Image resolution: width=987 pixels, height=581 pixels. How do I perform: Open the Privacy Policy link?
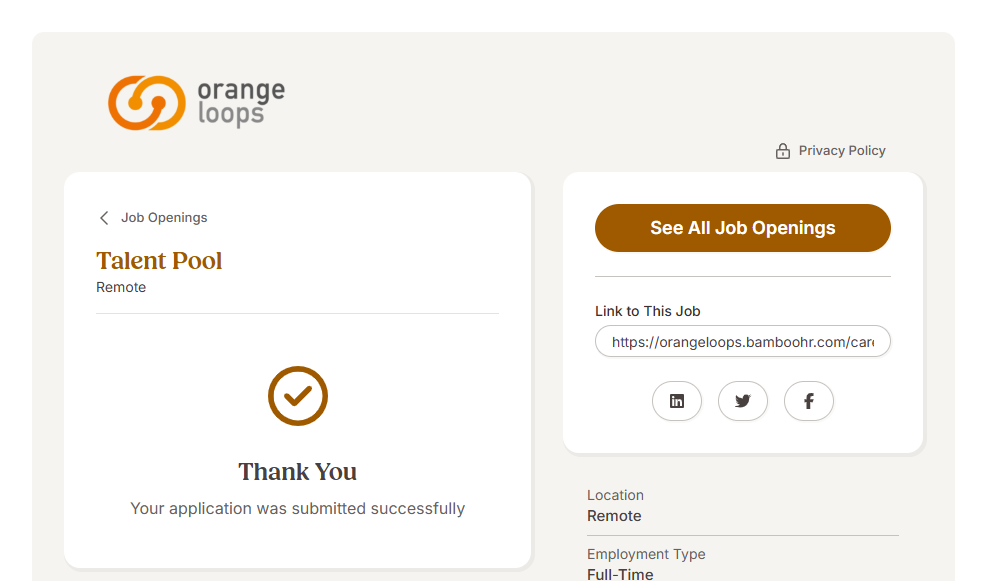tap(842, 151)
